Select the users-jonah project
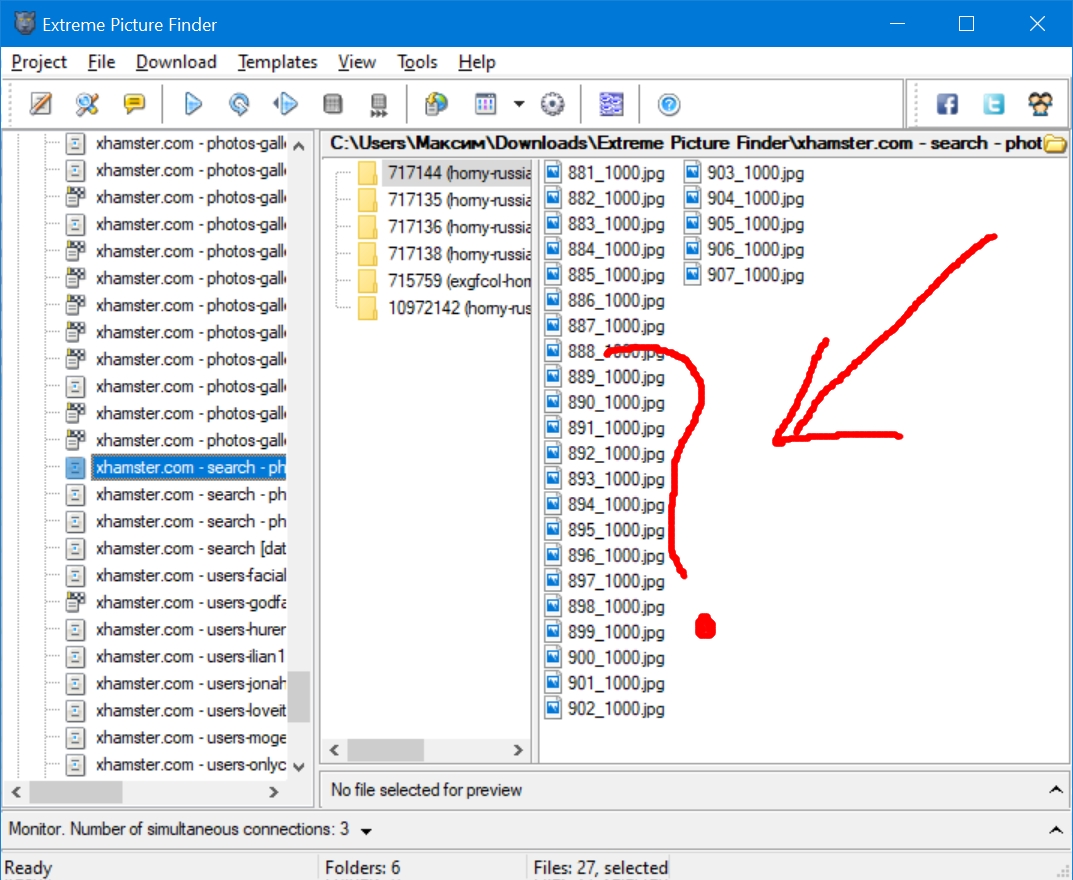The width and height of the screenshot is (1073, 880). pyautogui.click(x=191, y=684)
